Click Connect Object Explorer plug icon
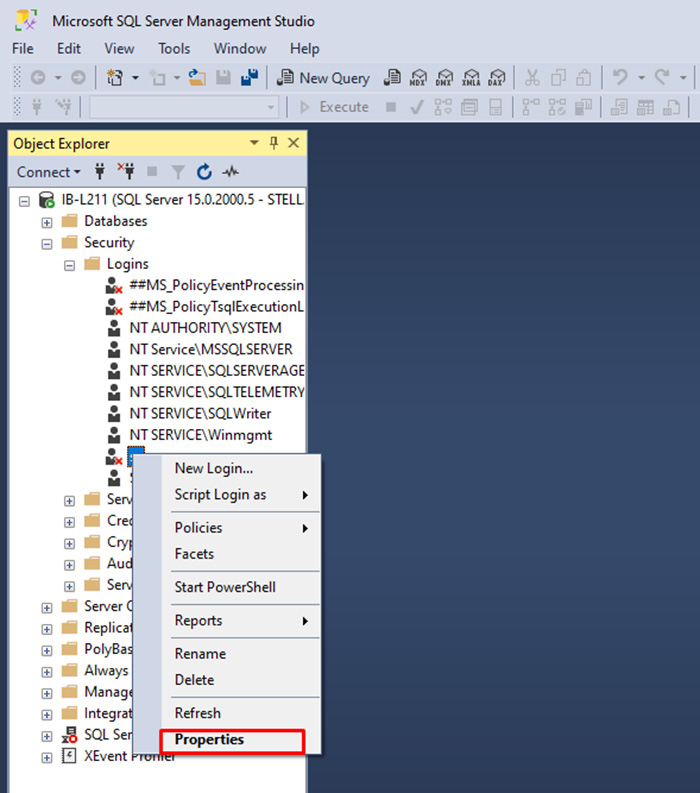Screen dimensions: 700x793 [x=100, y=172]
